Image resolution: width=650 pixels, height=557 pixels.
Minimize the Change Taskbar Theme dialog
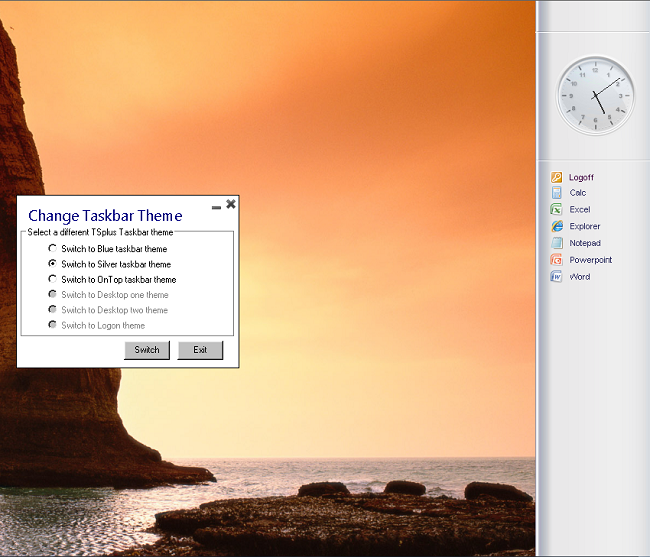216,206
